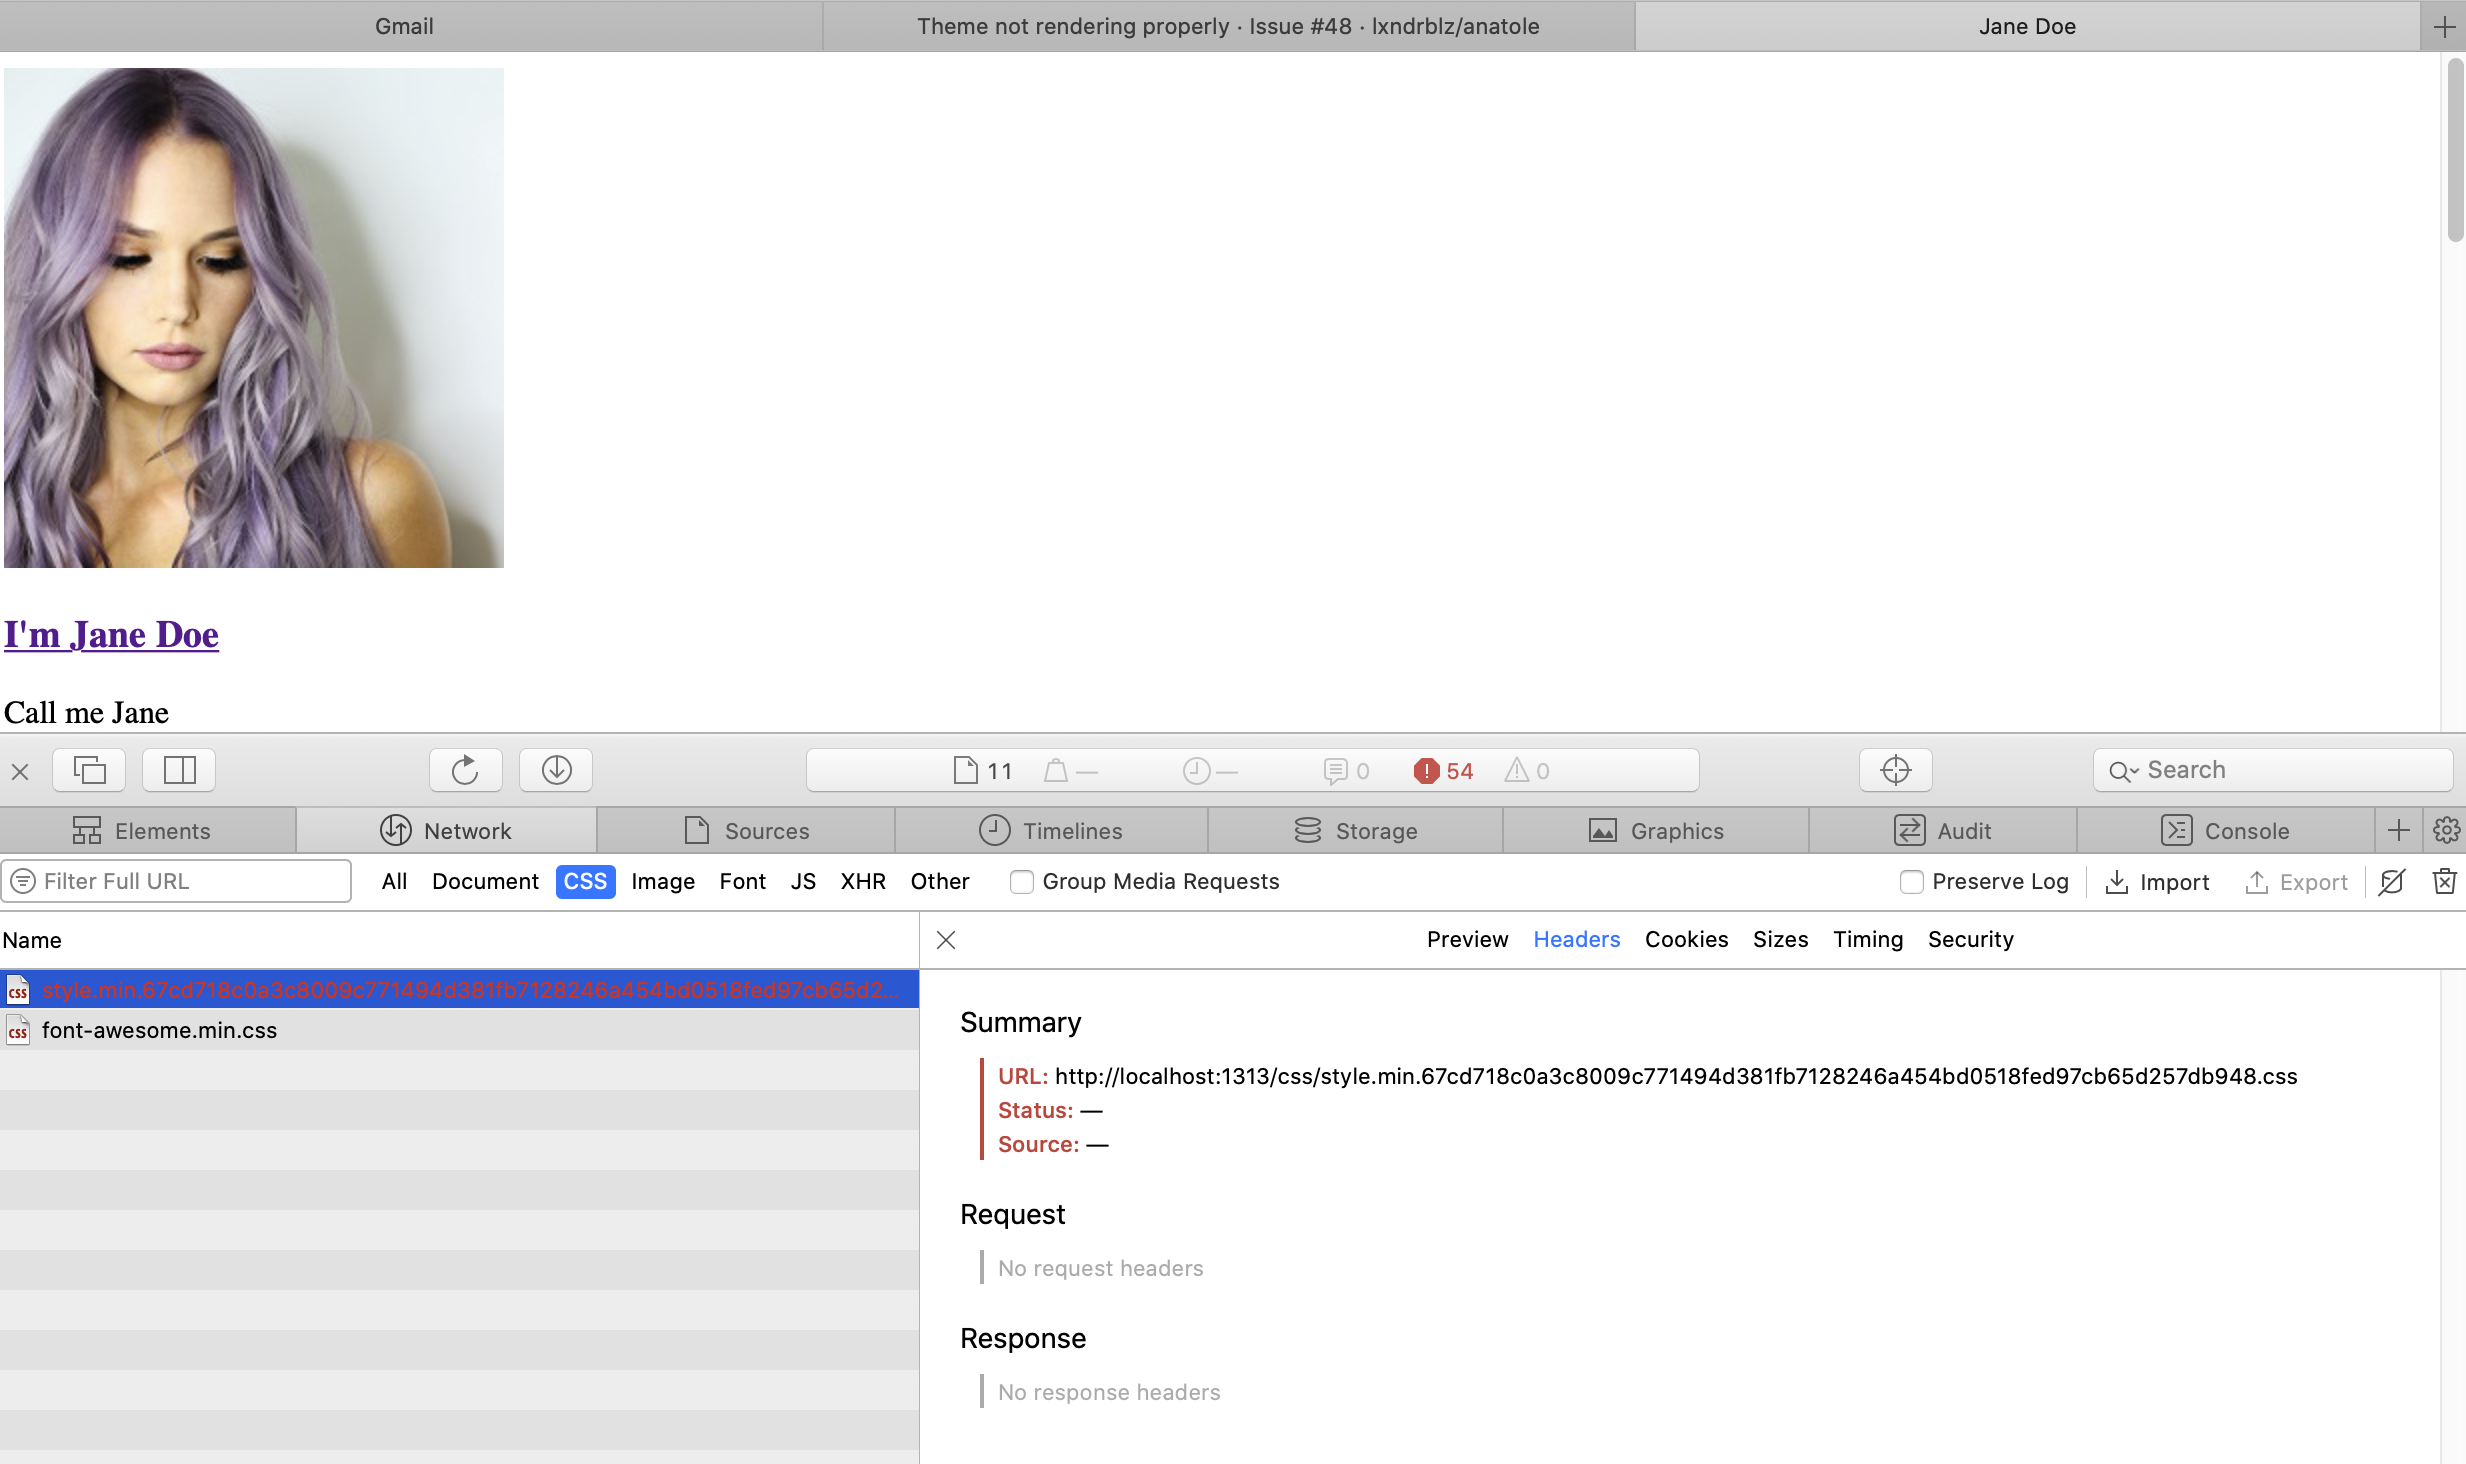This screenshot has height=1464, width=2466.
Task: Click the reload page icon in inspector toolbar
Action: [465, 770]
